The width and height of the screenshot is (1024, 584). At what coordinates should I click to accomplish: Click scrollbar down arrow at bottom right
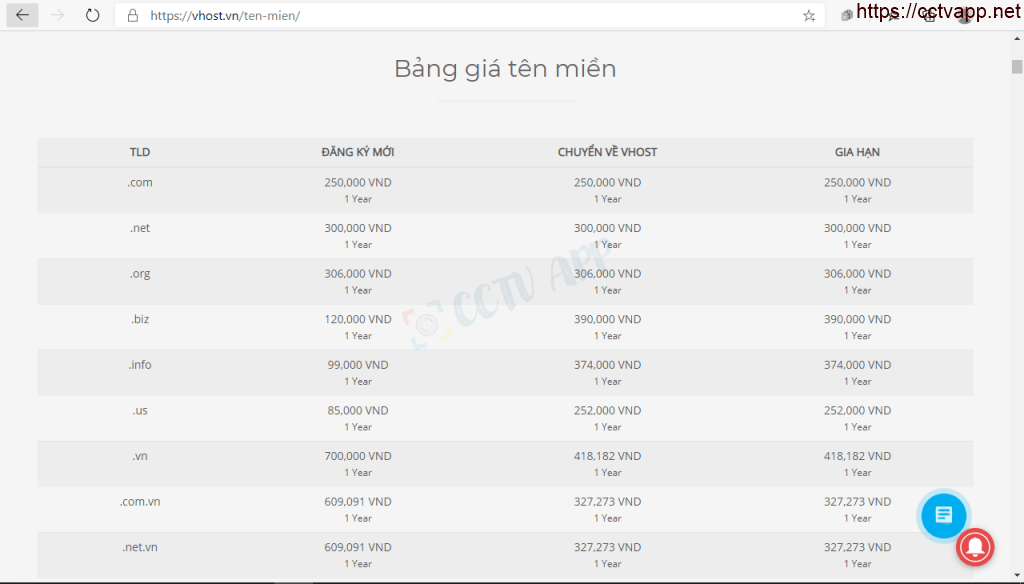1016,576
